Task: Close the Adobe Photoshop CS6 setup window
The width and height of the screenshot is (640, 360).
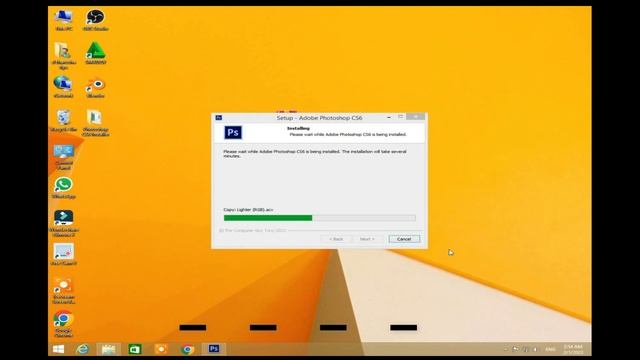Action: (x=416, y=117)
